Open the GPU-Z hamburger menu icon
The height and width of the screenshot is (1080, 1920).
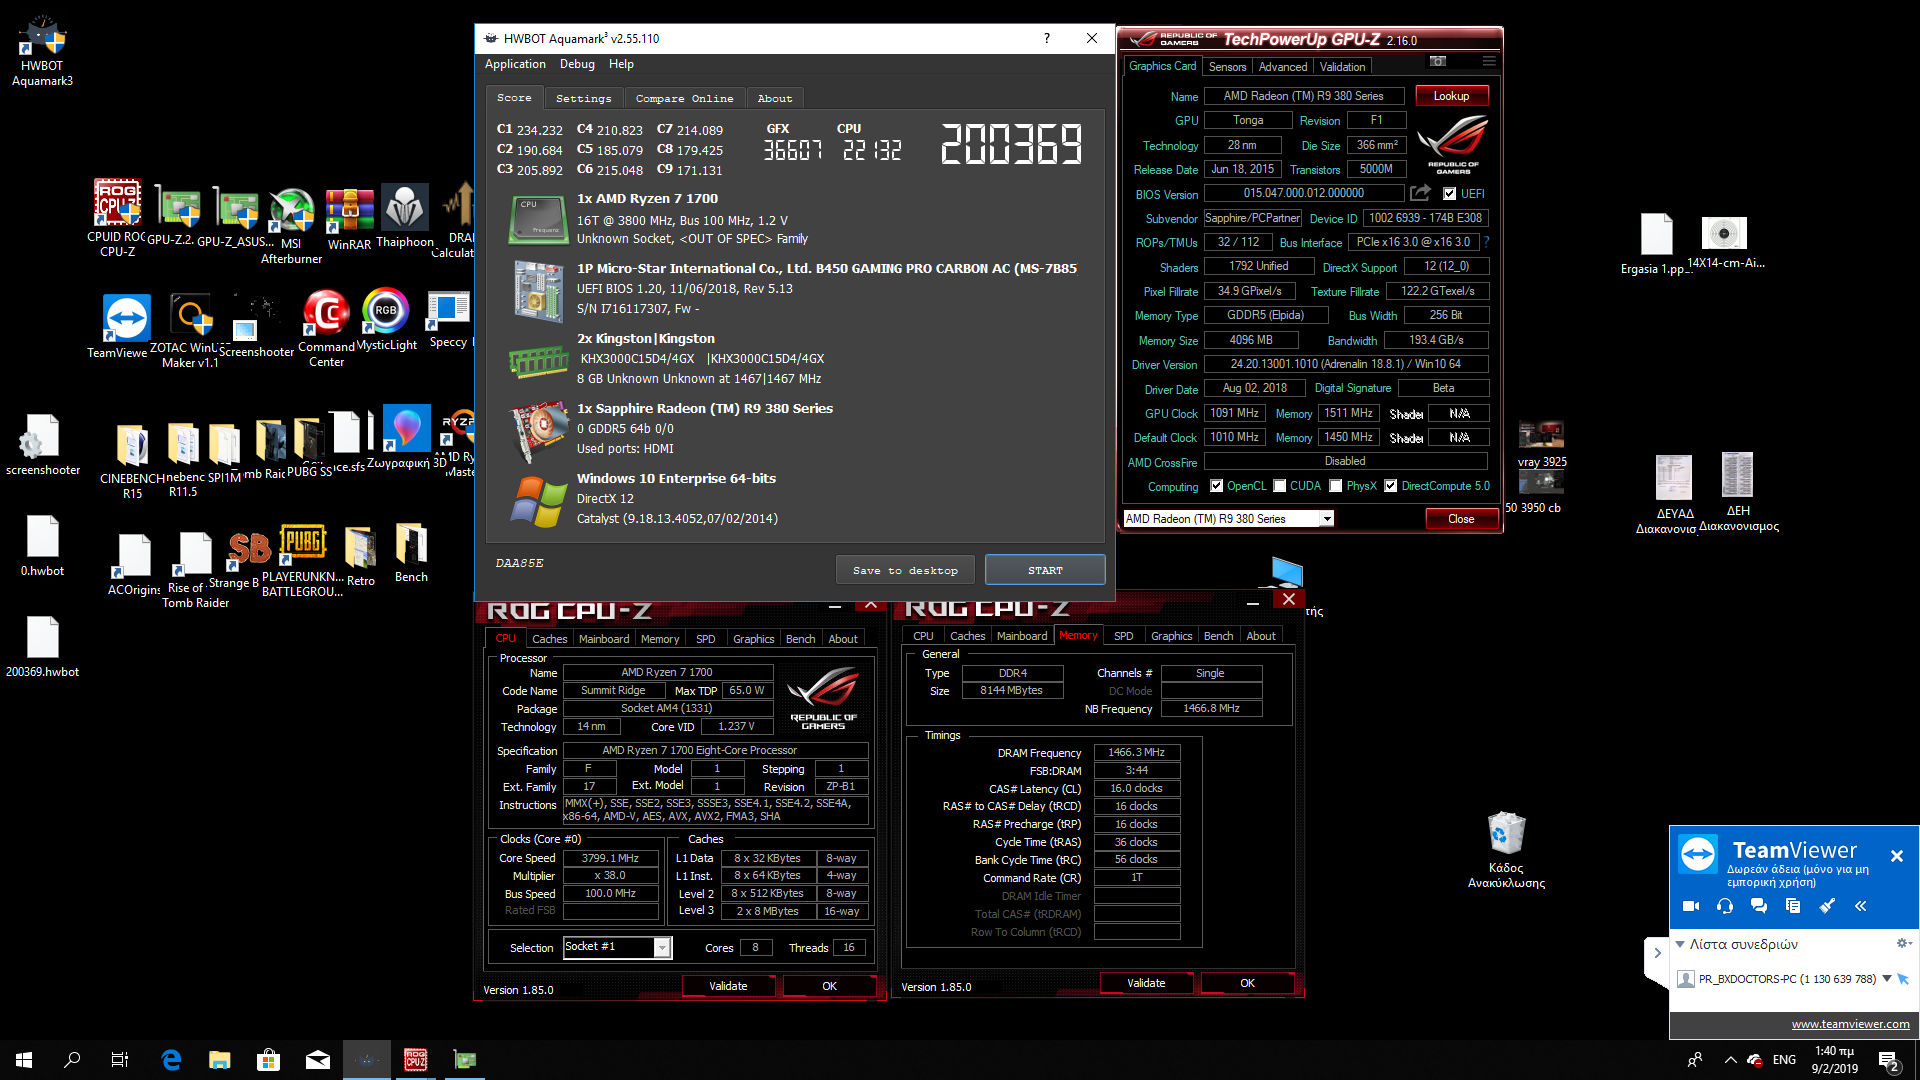[x=1489, y=61]
